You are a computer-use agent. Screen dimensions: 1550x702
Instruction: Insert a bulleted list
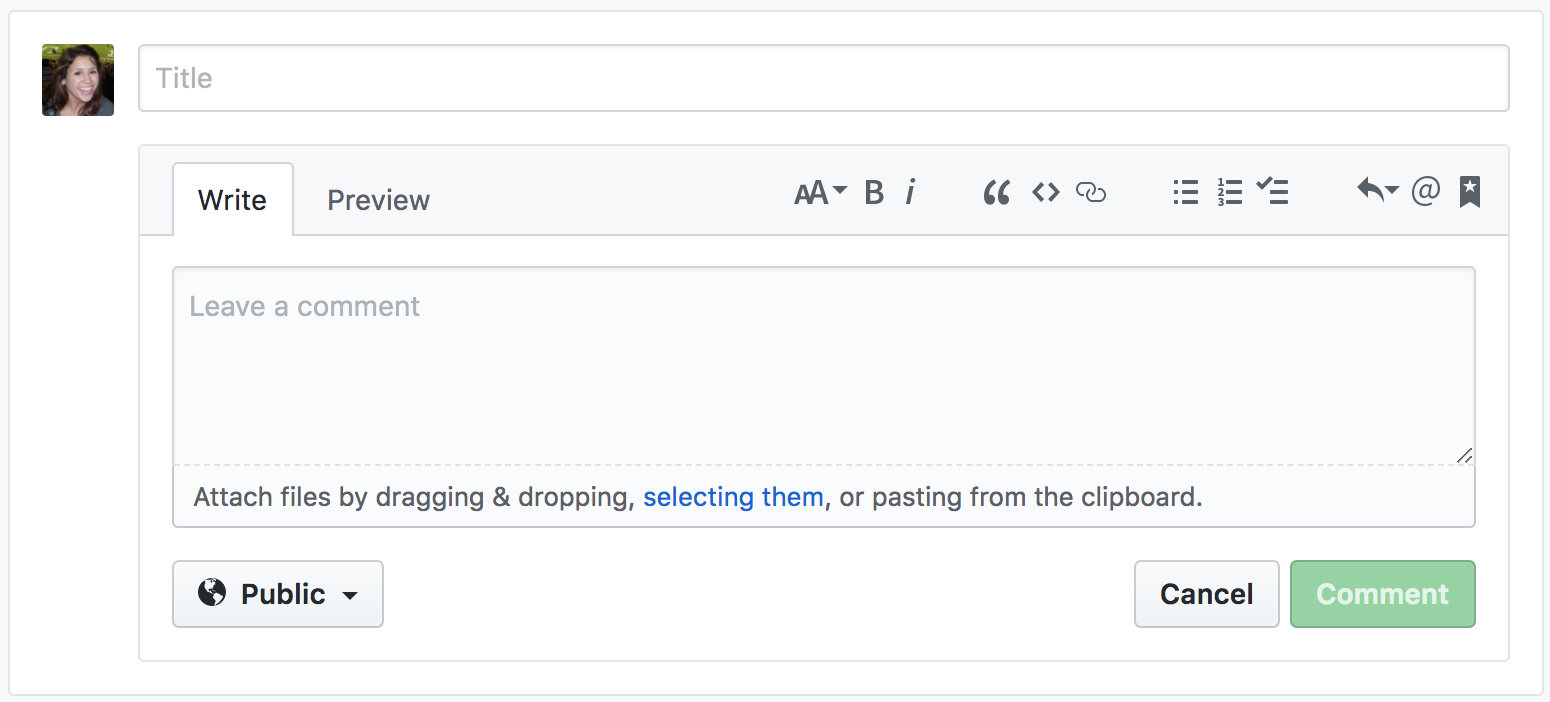click(1186, 192)
